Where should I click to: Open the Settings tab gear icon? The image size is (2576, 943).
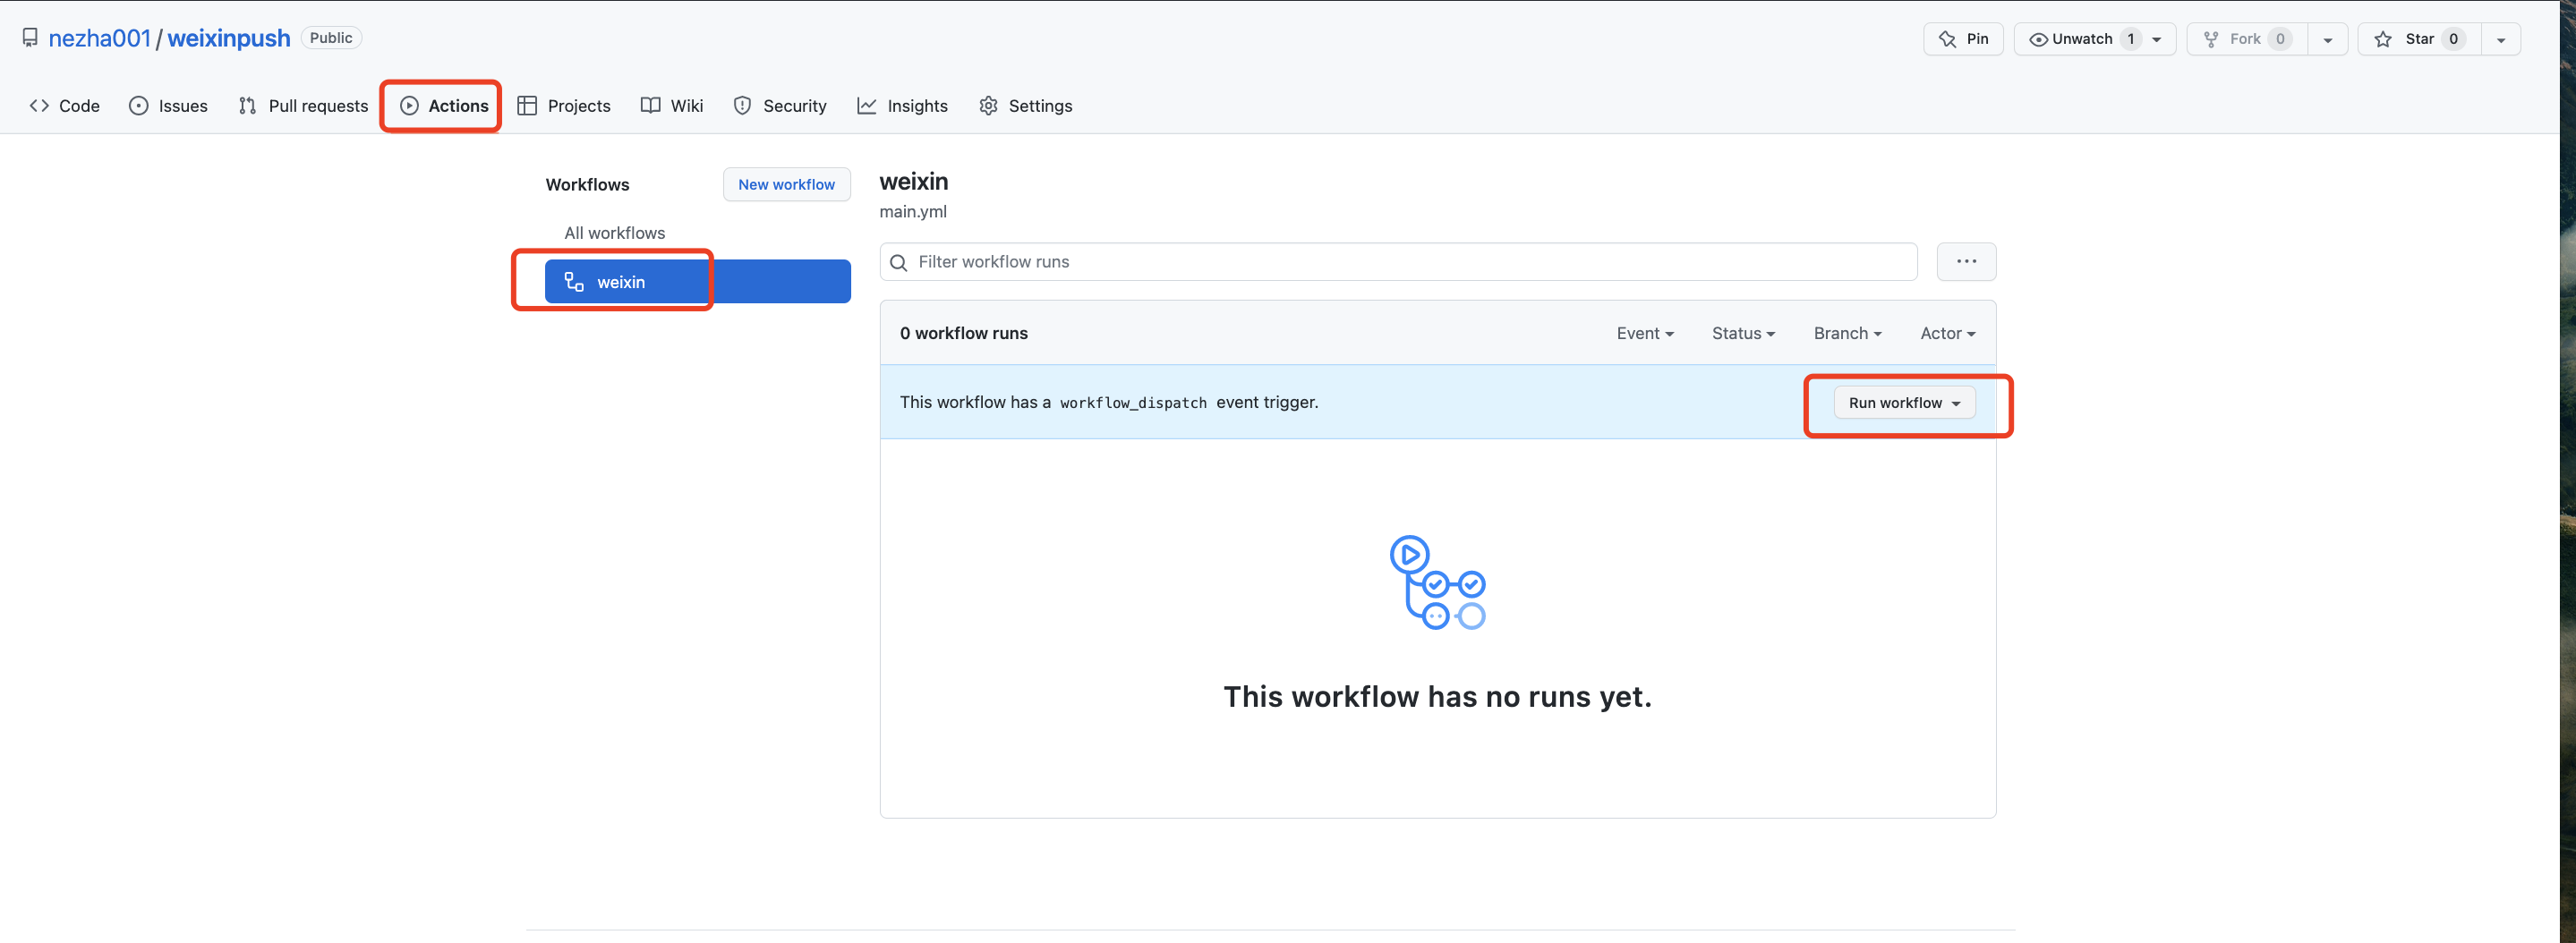pyautogui.click(x=988, y=106)
